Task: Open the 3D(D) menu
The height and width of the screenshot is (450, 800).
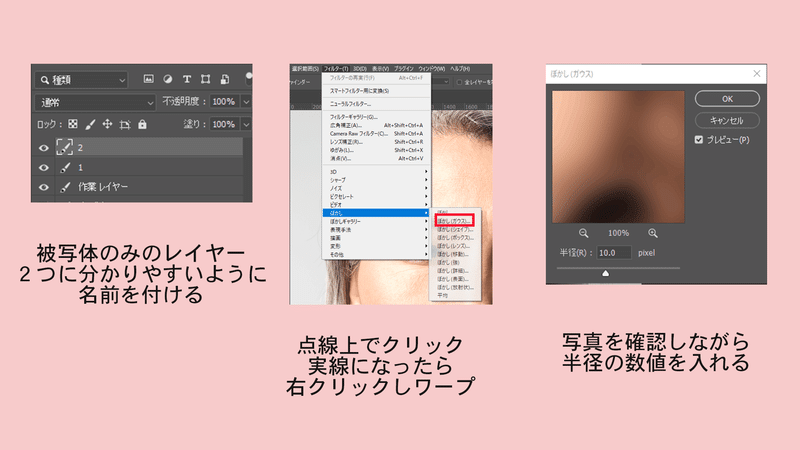Action: point(360,68)
